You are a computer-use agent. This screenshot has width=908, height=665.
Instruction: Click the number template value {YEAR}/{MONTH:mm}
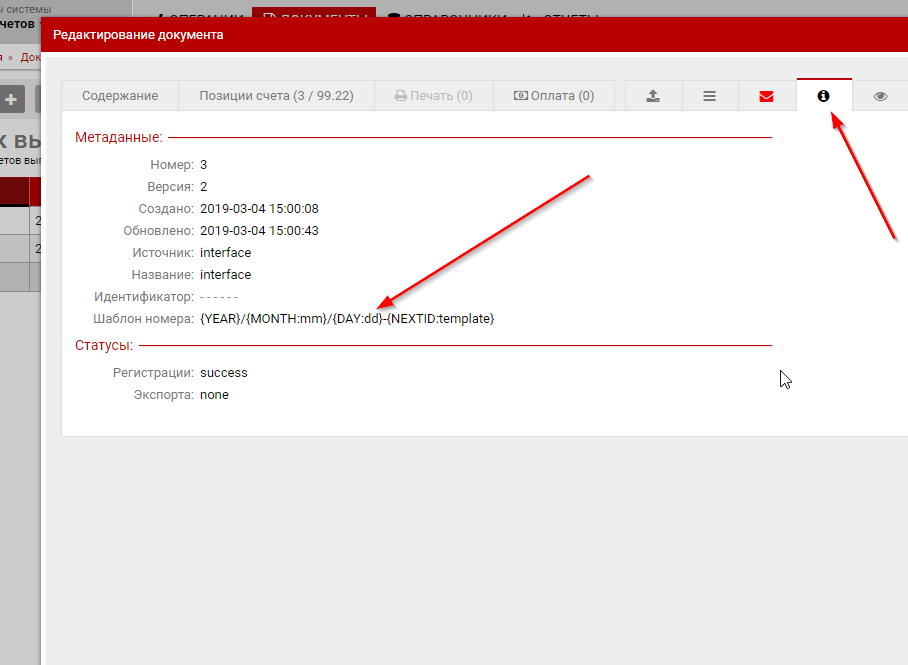[x=347, y=319]
